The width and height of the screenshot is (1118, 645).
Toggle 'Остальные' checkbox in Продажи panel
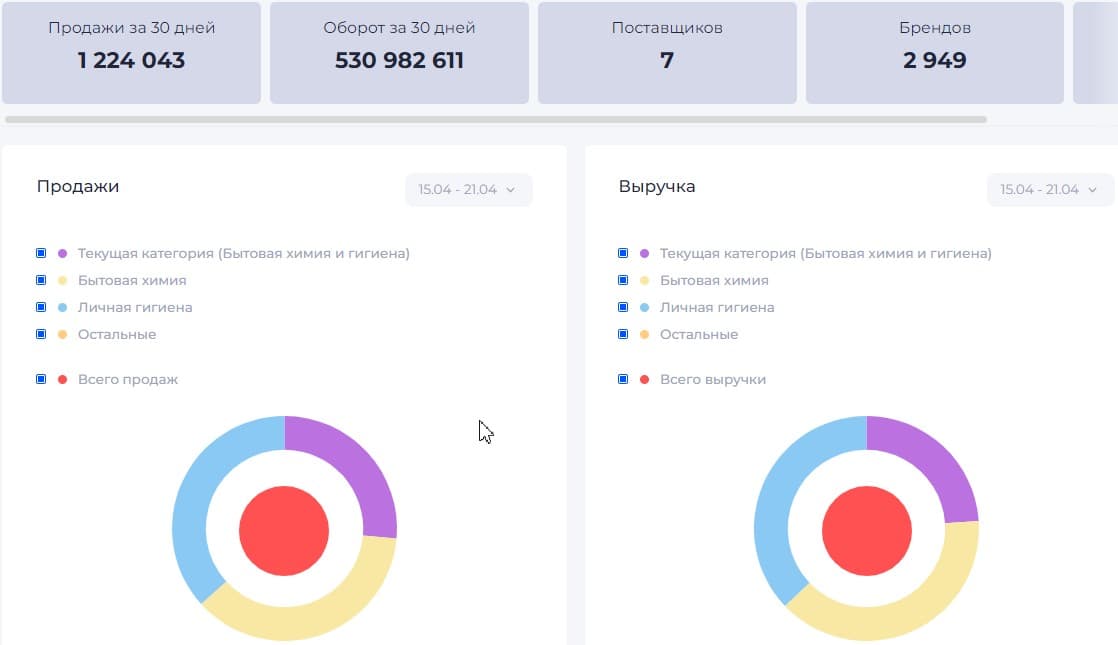41,334
